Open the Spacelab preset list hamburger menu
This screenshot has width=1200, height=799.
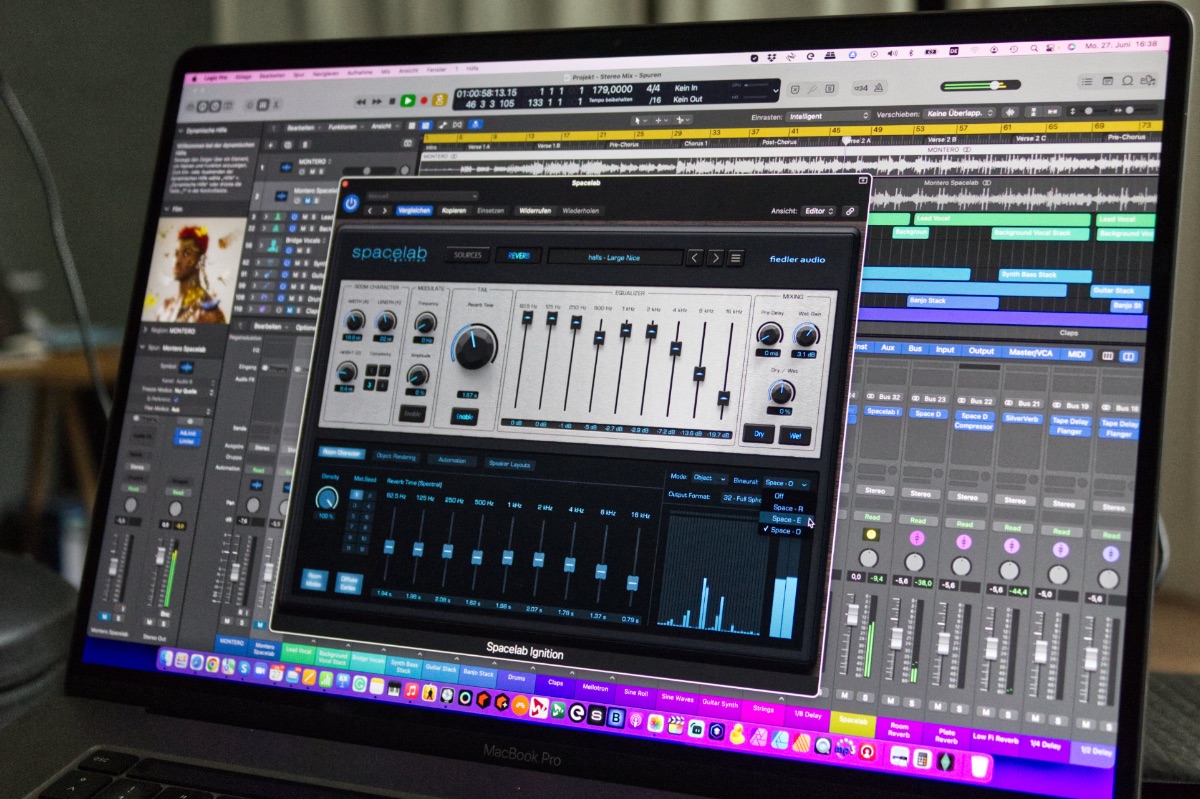tap(736, 258)
